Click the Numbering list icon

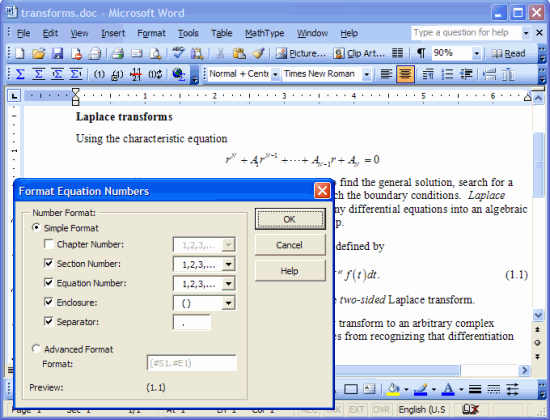(x=447, y=74)
